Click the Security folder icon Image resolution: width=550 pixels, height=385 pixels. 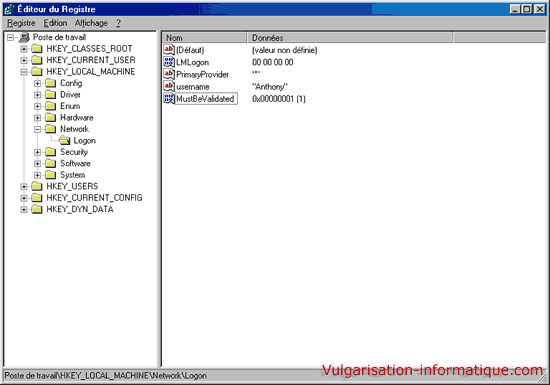(51, 152)
